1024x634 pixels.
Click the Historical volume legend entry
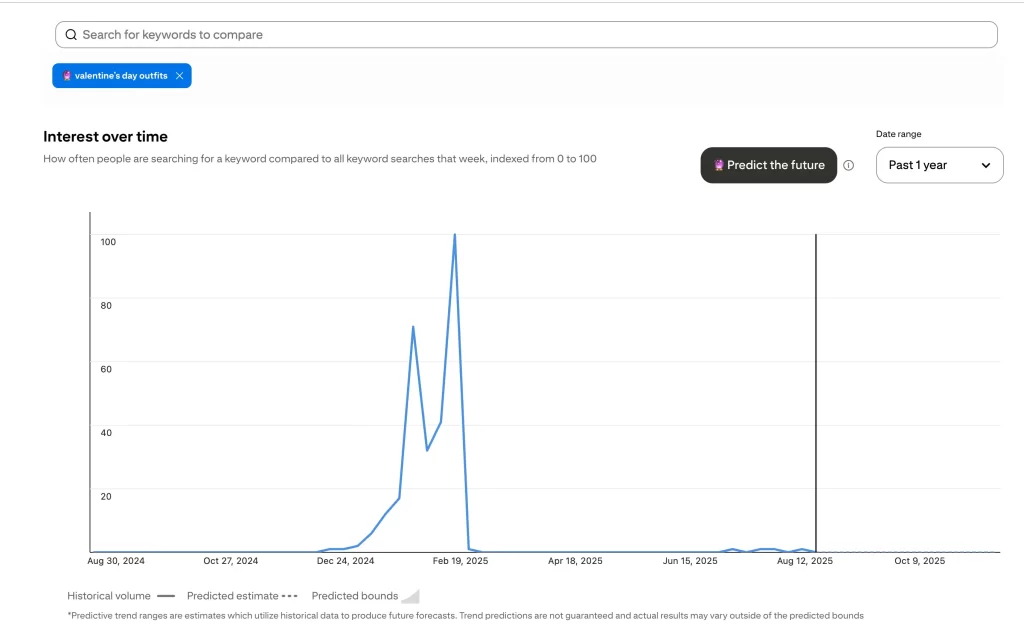pos(121,595)
